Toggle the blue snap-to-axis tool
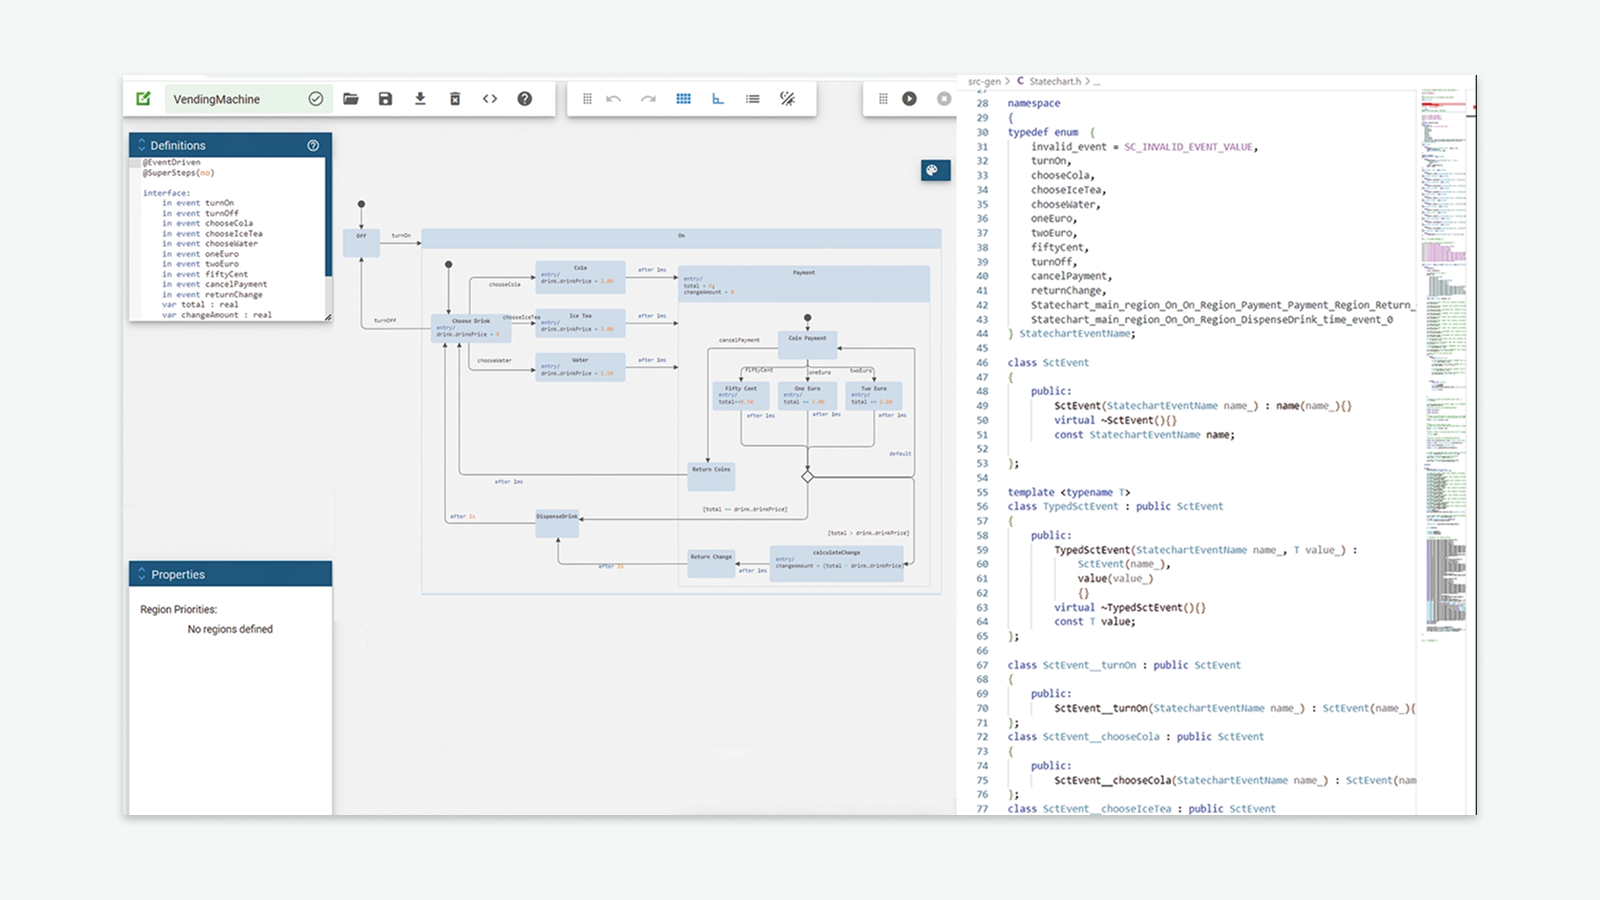Image resolution: width=1600 pixels, height=900 pixels. (x=718, y=99)
